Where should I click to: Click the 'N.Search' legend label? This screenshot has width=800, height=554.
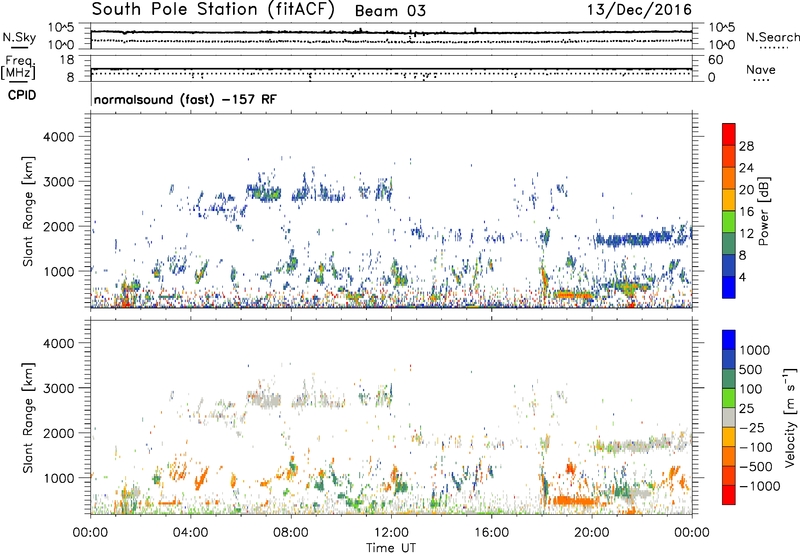pyautogui.click(x=772, y=37)
